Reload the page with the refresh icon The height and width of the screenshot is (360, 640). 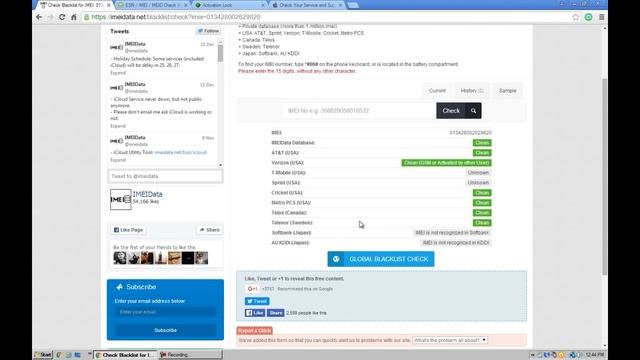click(x=62, y=17)
